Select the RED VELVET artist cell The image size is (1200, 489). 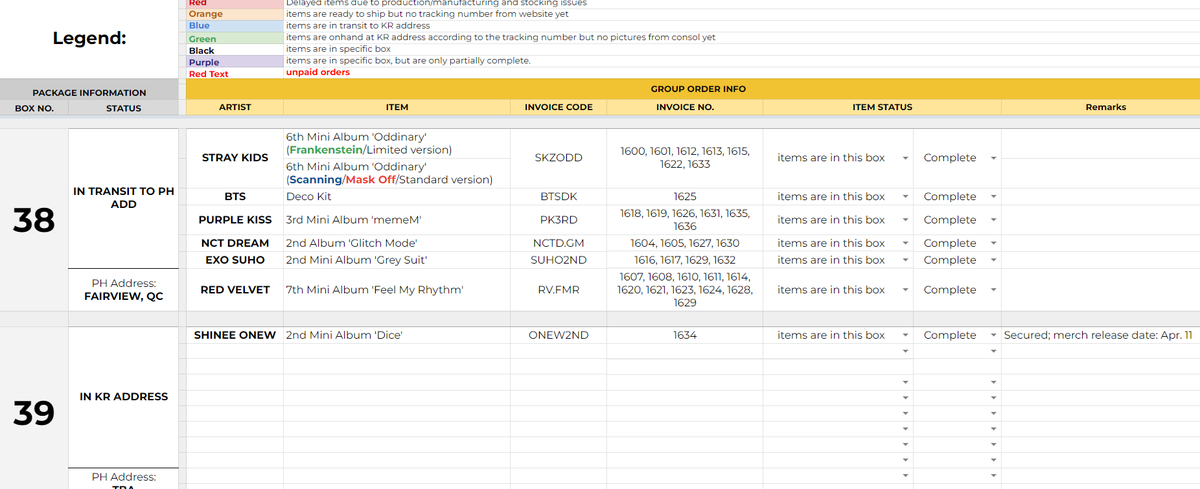coord(234,290)
